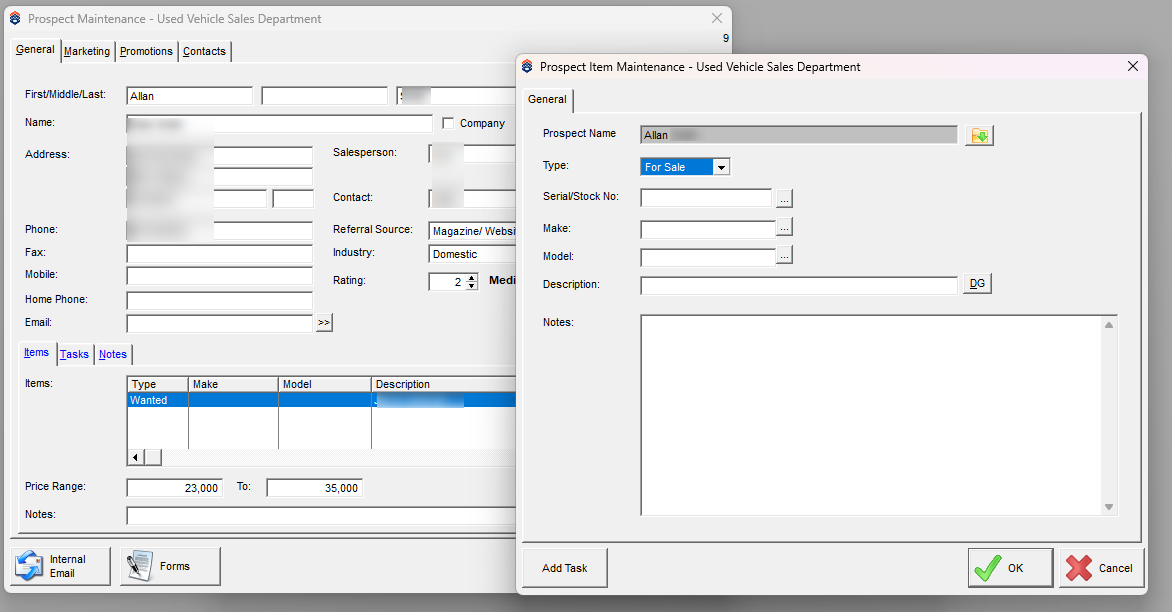This screenshot has width=1172, height=612.
Task: Expand the Type dropdown showing For Sale
Action: point(721,167)
